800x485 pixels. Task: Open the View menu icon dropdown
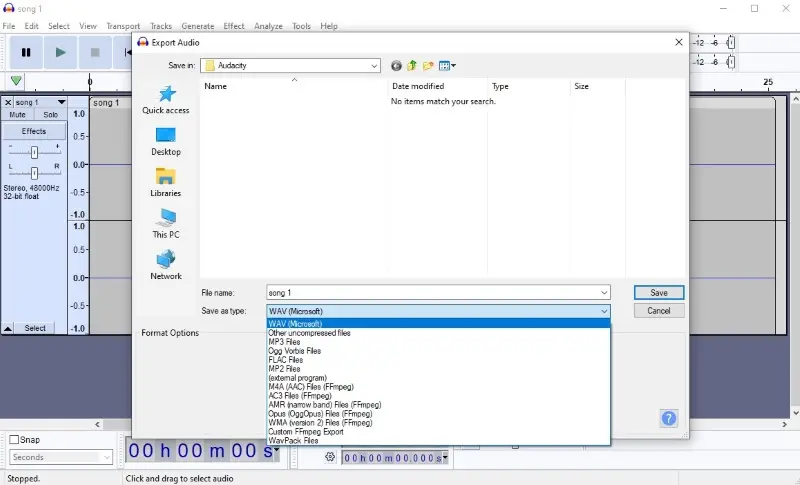pyautogui.click(x=447, y=65)
